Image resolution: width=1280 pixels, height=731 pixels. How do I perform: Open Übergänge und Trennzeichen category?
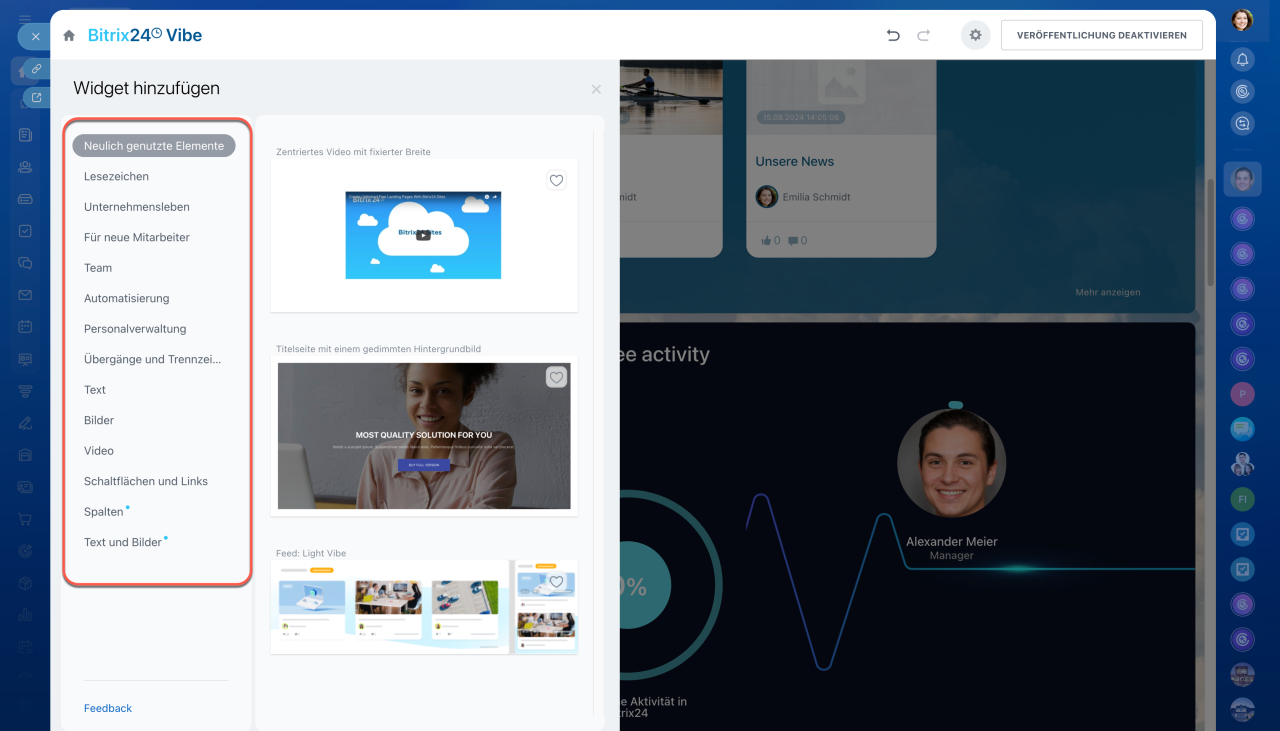(153, 359)
